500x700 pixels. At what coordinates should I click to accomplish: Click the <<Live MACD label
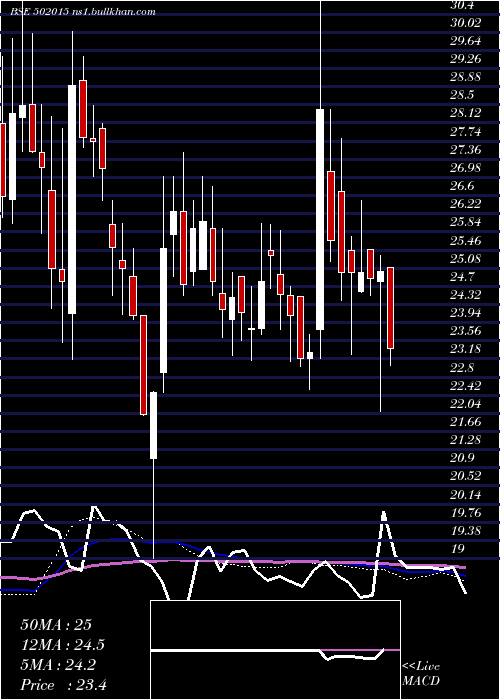[421, 674]
